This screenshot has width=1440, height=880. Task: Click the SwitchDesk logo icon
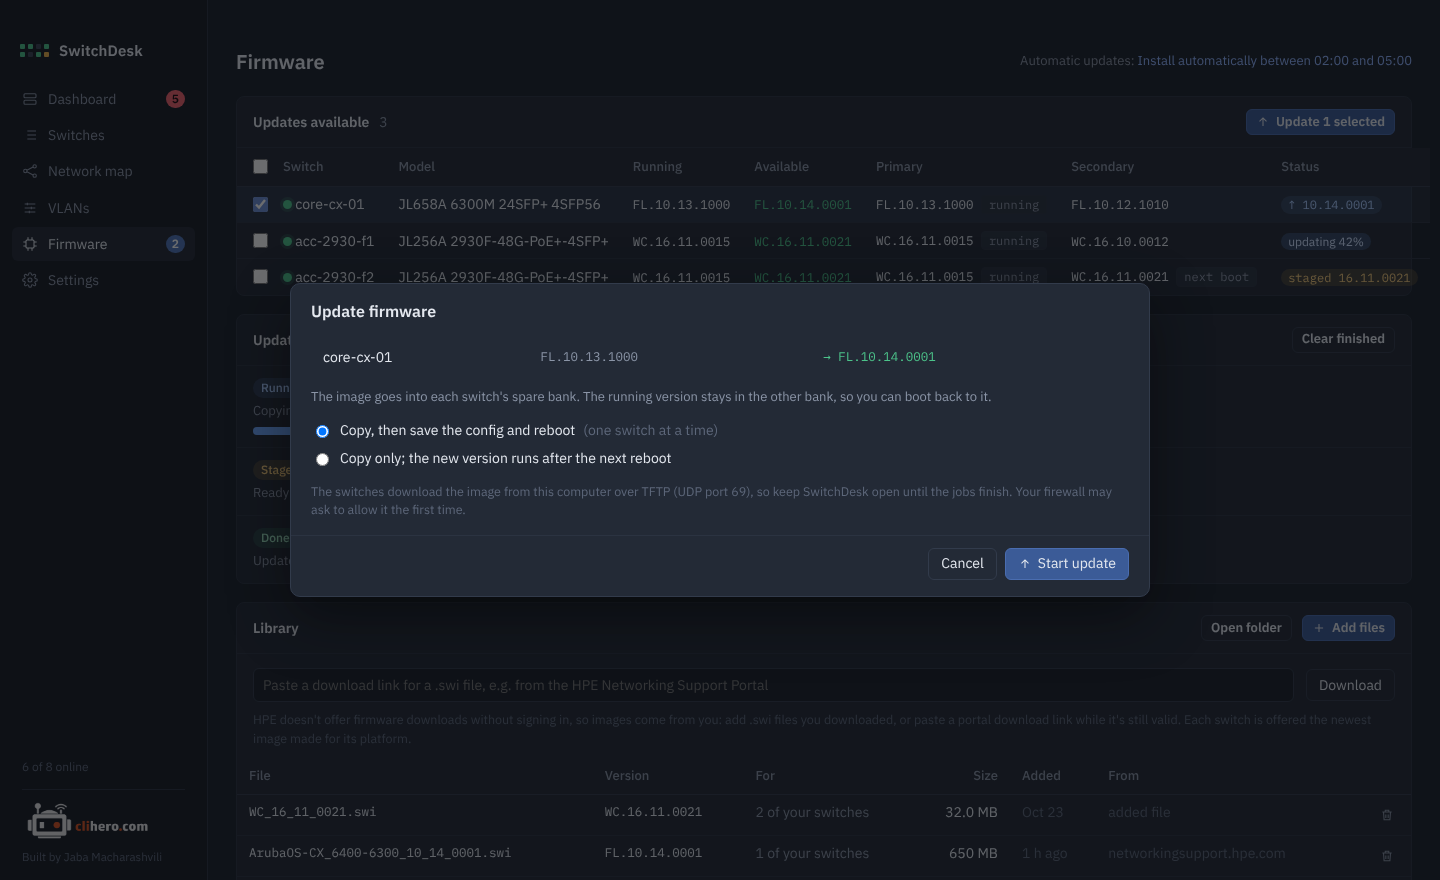34,51
